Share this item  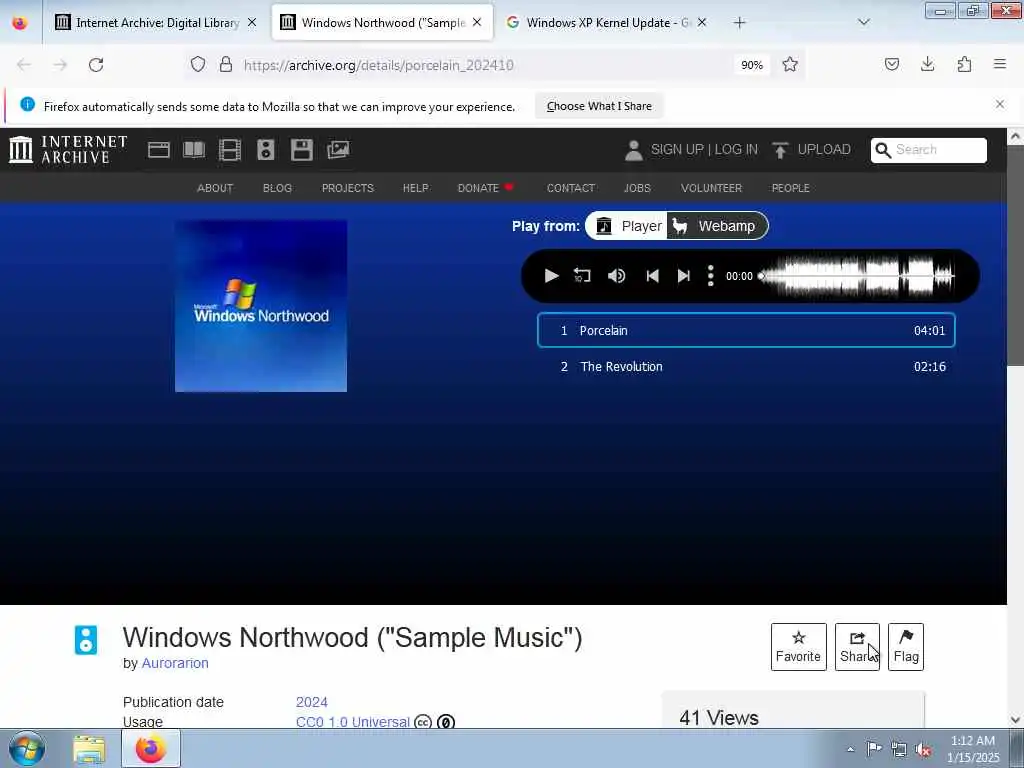[857, 647]
